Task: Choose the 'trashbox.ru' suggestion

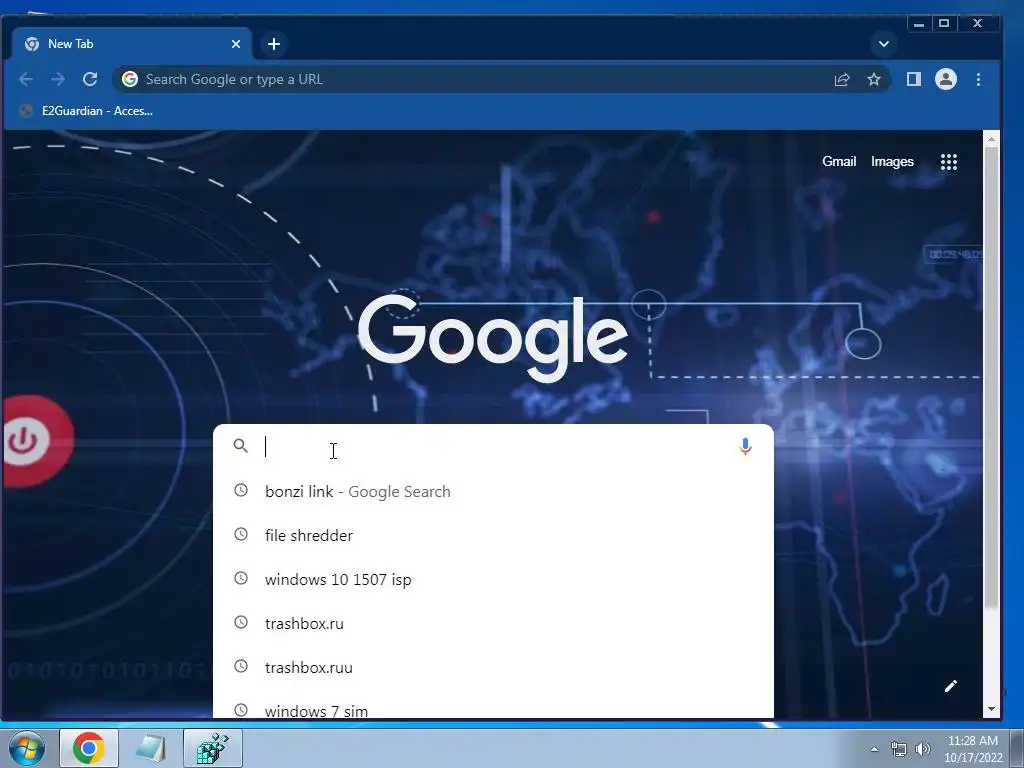Action: click(493, 624)
